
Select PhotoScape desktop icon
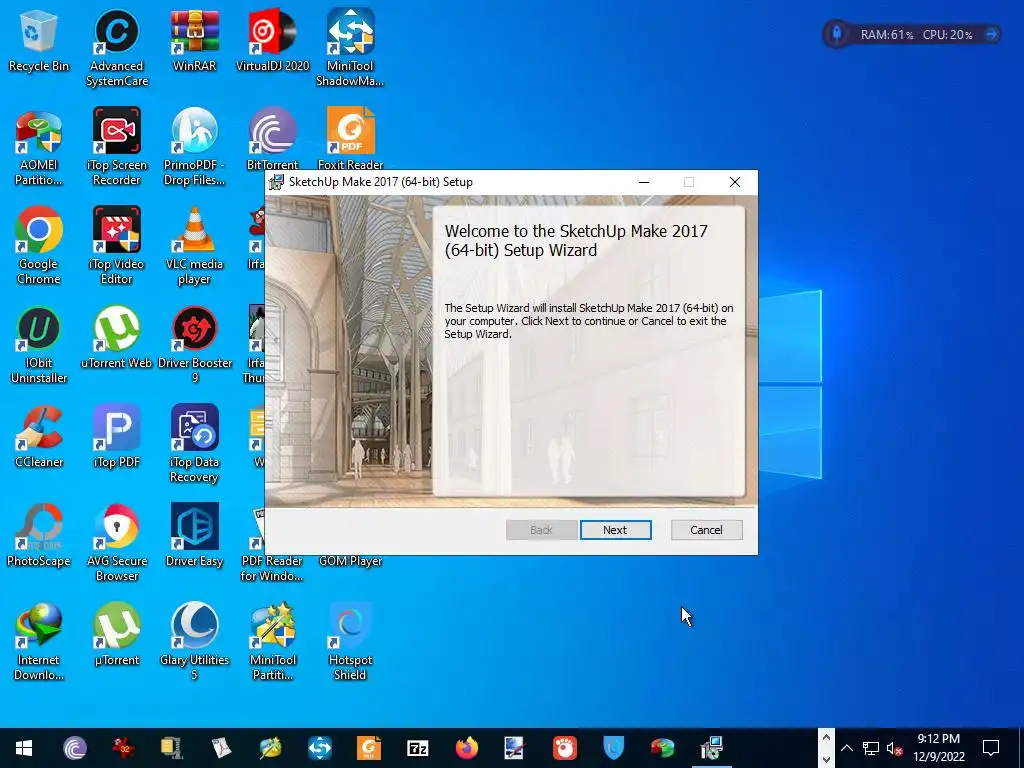point(39,536)
